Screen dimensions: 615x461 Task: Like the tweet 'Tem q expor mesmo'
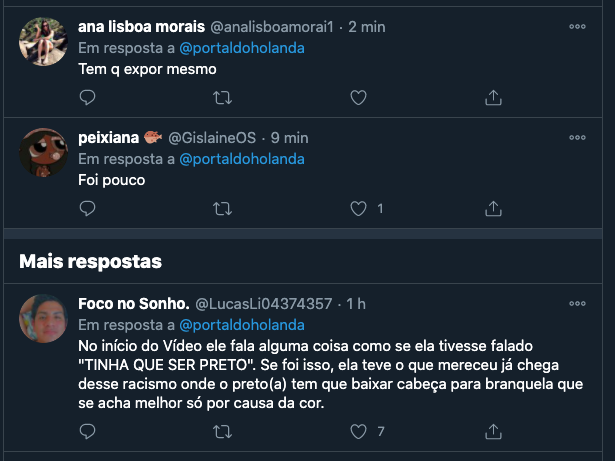click(x=358, y=98)
